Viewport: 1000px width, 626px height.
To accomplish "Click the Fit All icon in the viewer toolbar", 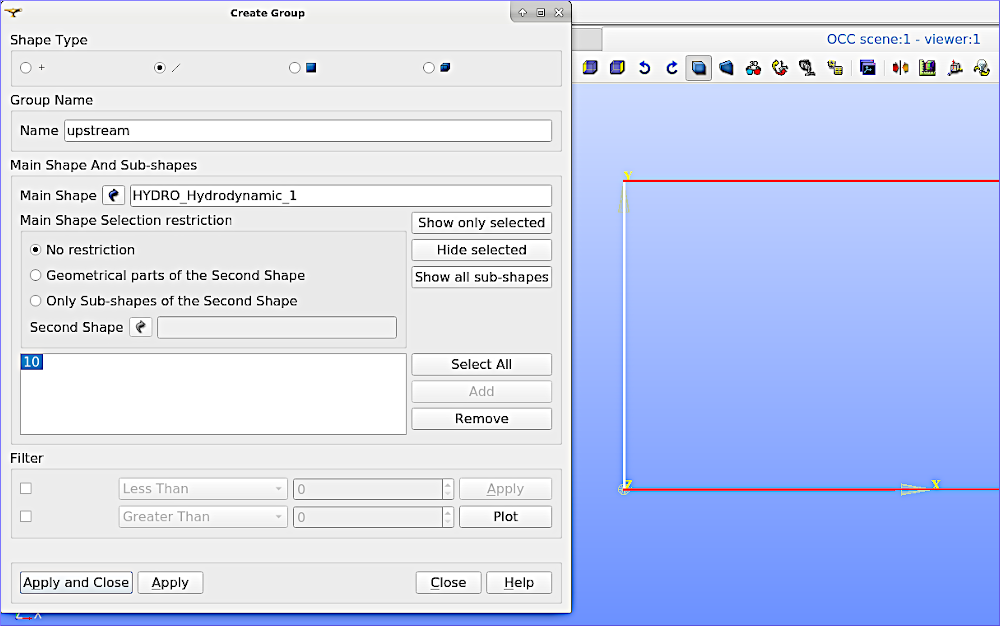I will pyautogui.click(x=698, y=68).
